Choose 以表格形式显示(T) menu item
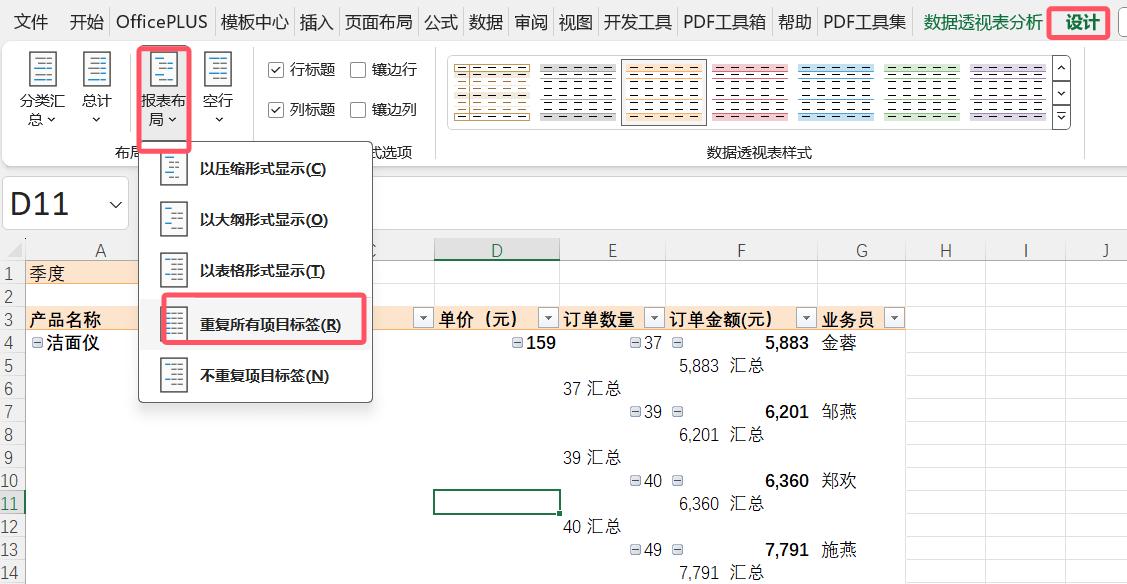The image size is (1127, 584). [x=256, y=271]
